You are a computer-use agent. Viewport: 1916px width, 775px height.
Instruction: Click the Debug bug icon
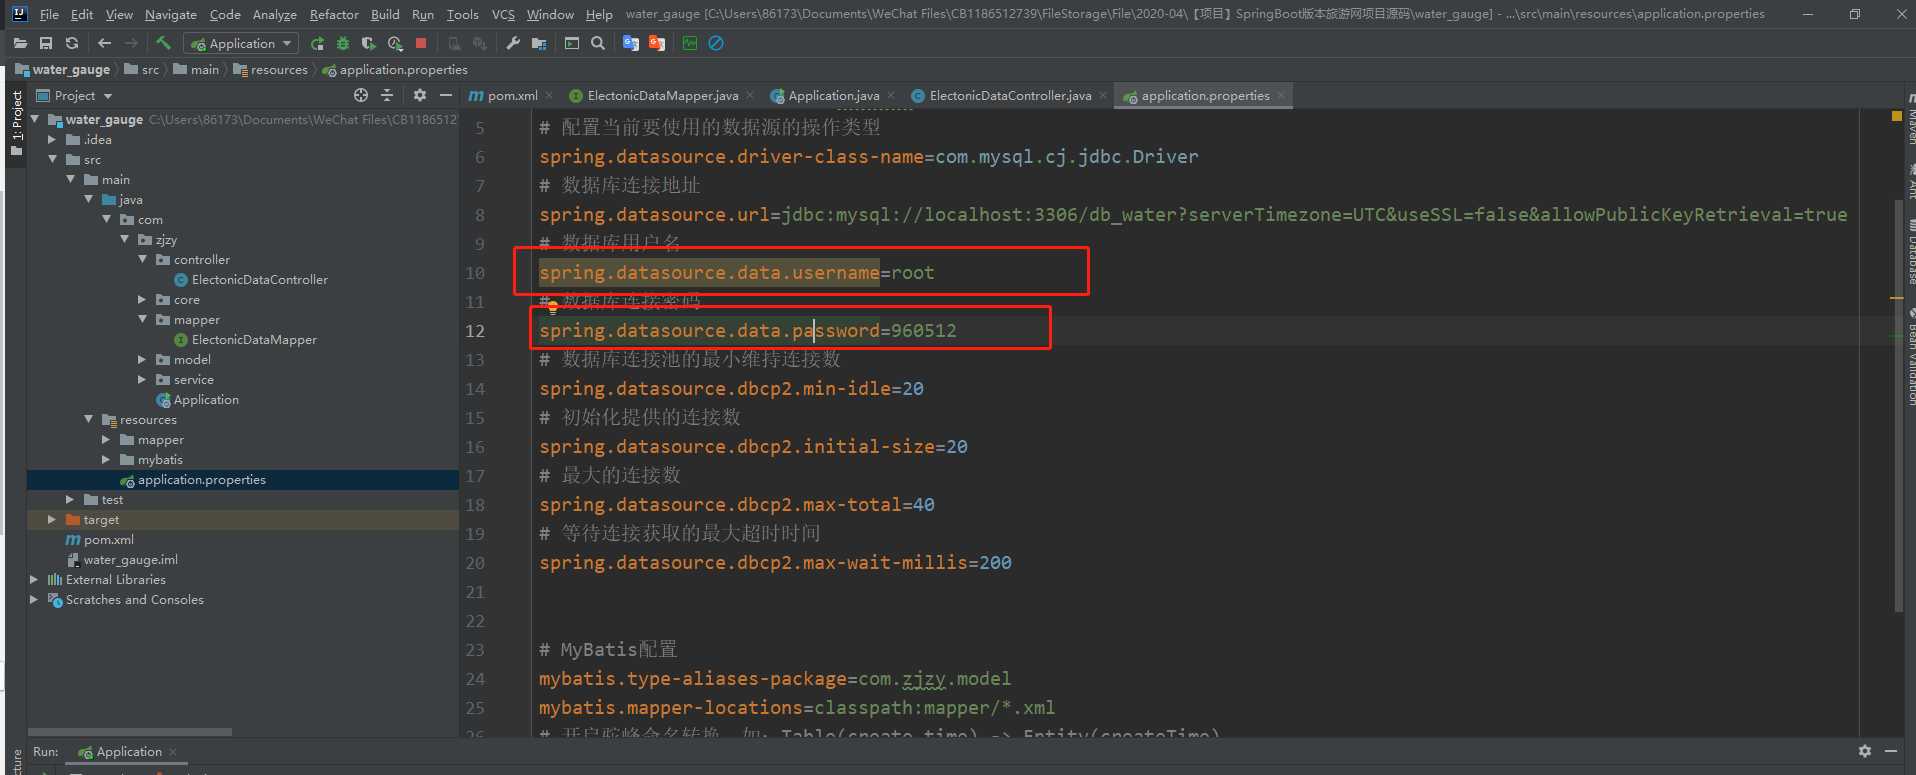coord(343,43)
